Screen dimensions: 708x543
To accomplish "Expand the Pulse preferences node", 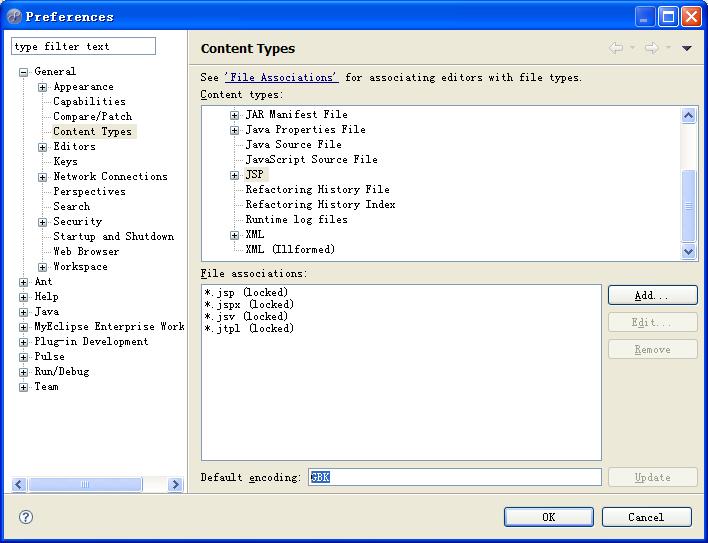I will pos(23,357).
